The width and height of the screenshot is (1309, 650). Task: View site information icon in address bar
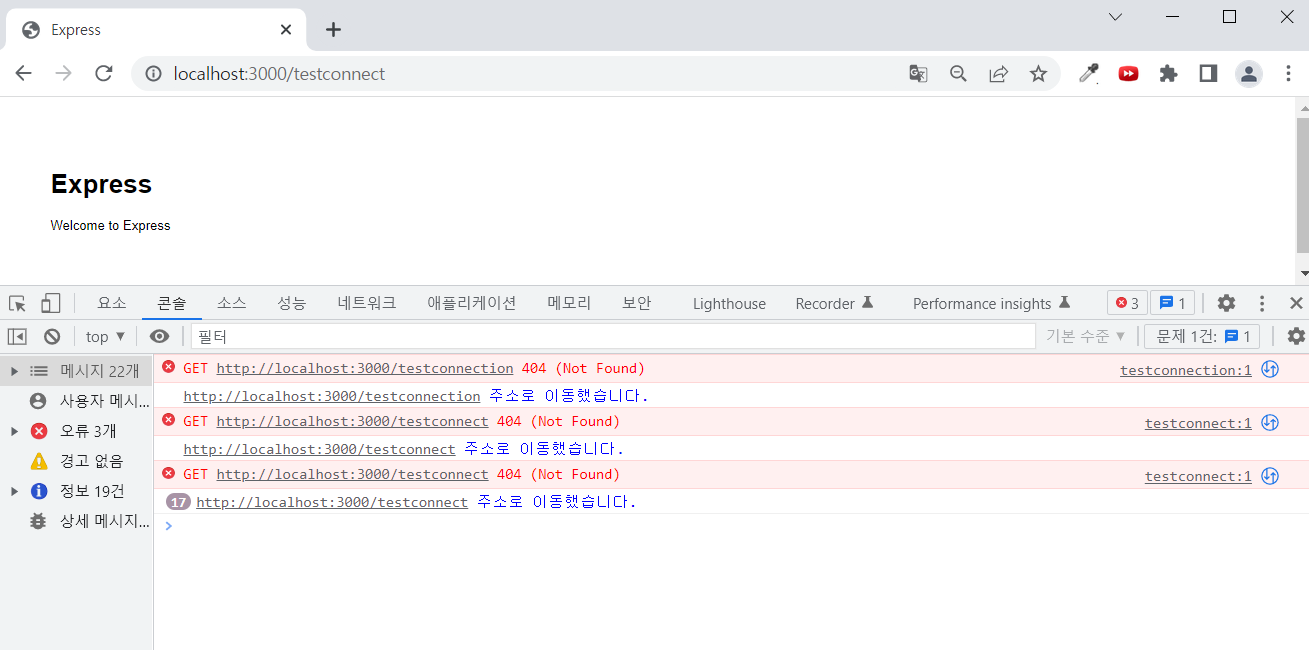153,73
